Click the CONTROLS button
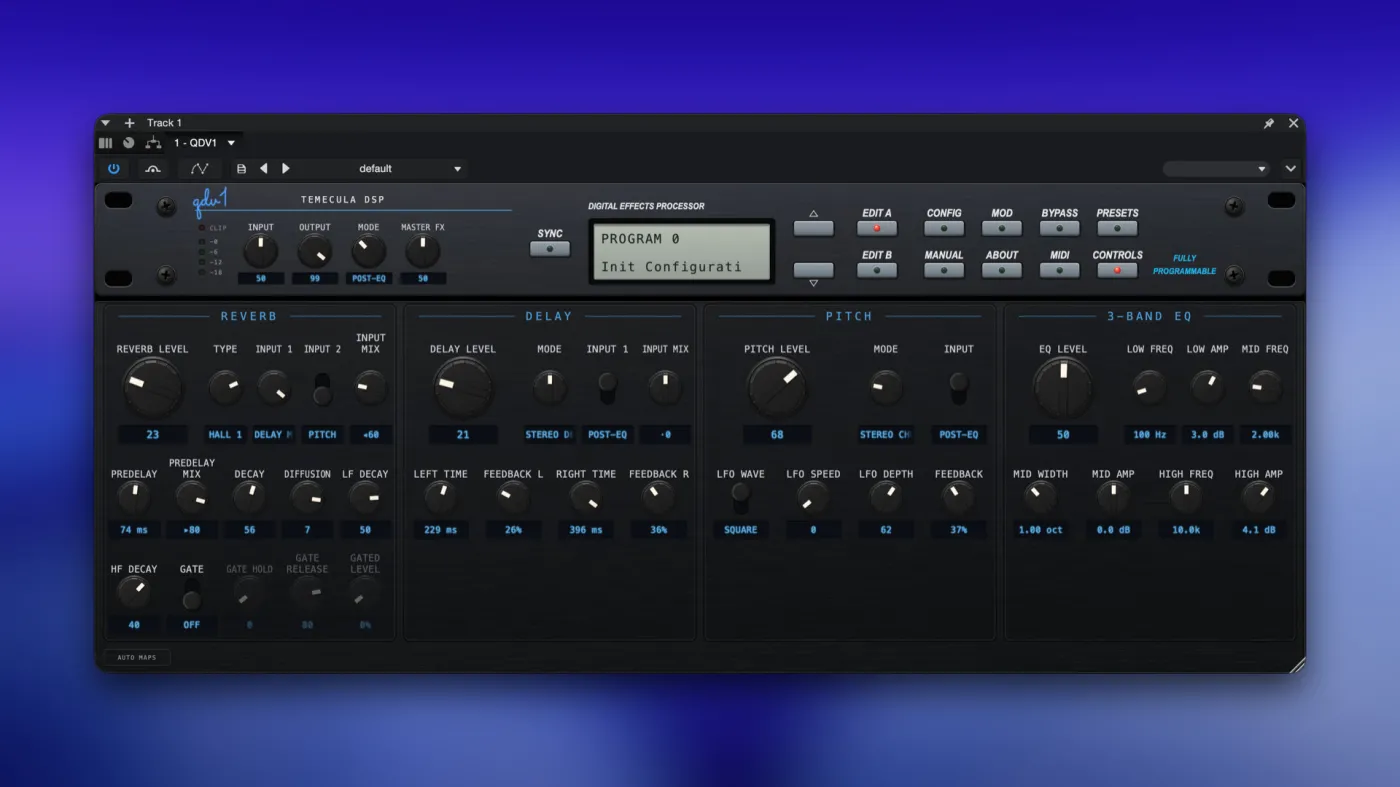1400x787 pixels. pos(1117,270)
